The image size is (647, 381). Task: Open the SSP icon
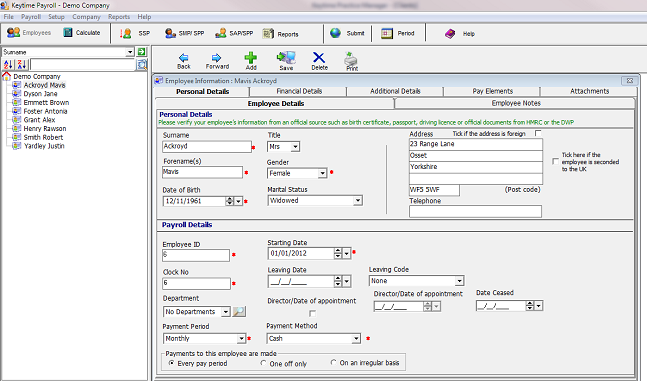coord(125,33)
